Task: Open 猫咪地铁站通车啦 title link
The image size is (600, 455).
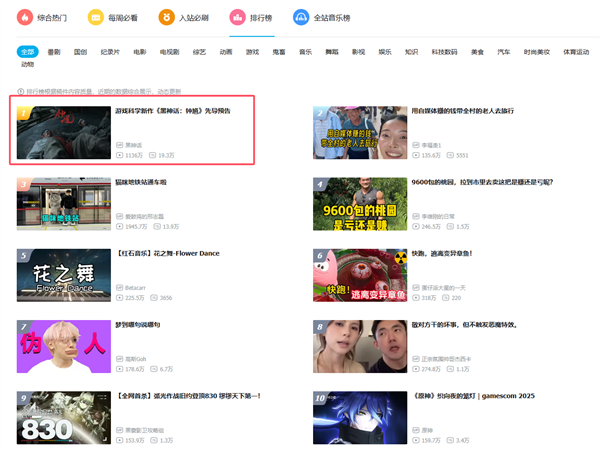Action: coord(141,182)
